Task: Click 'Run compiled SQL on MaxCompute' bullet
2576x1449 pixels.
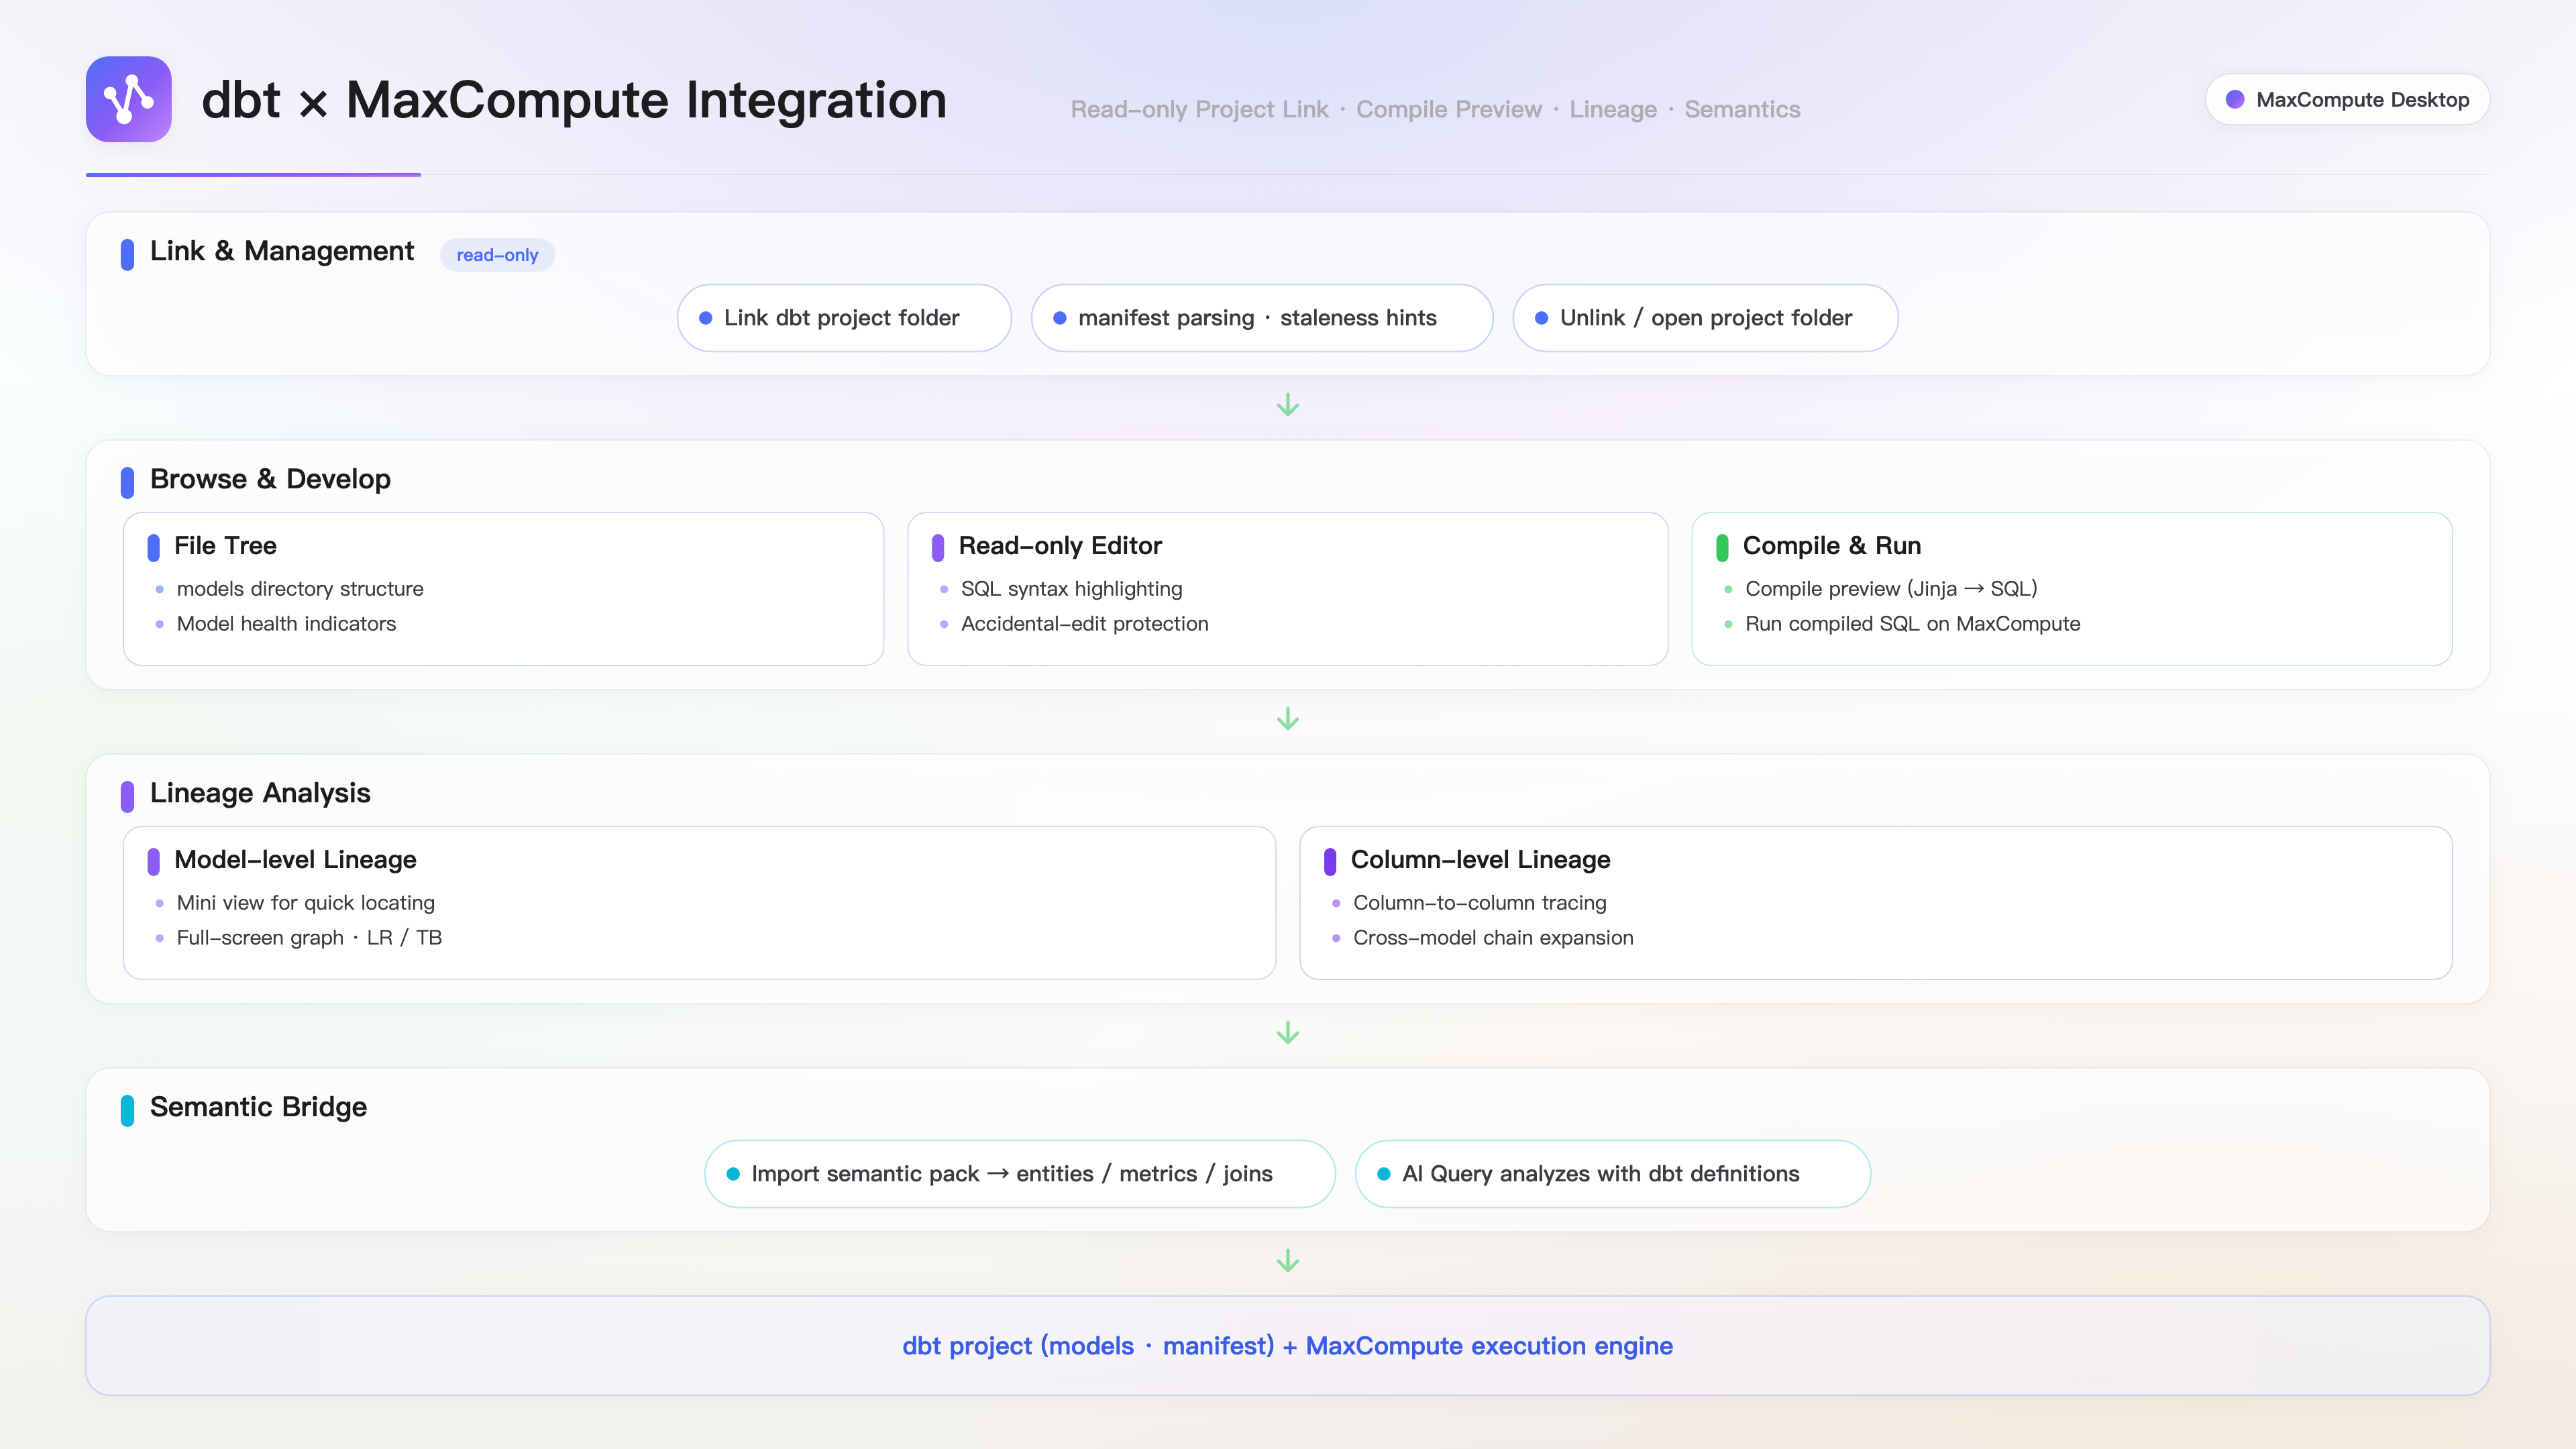Action: pos(1912,624)
